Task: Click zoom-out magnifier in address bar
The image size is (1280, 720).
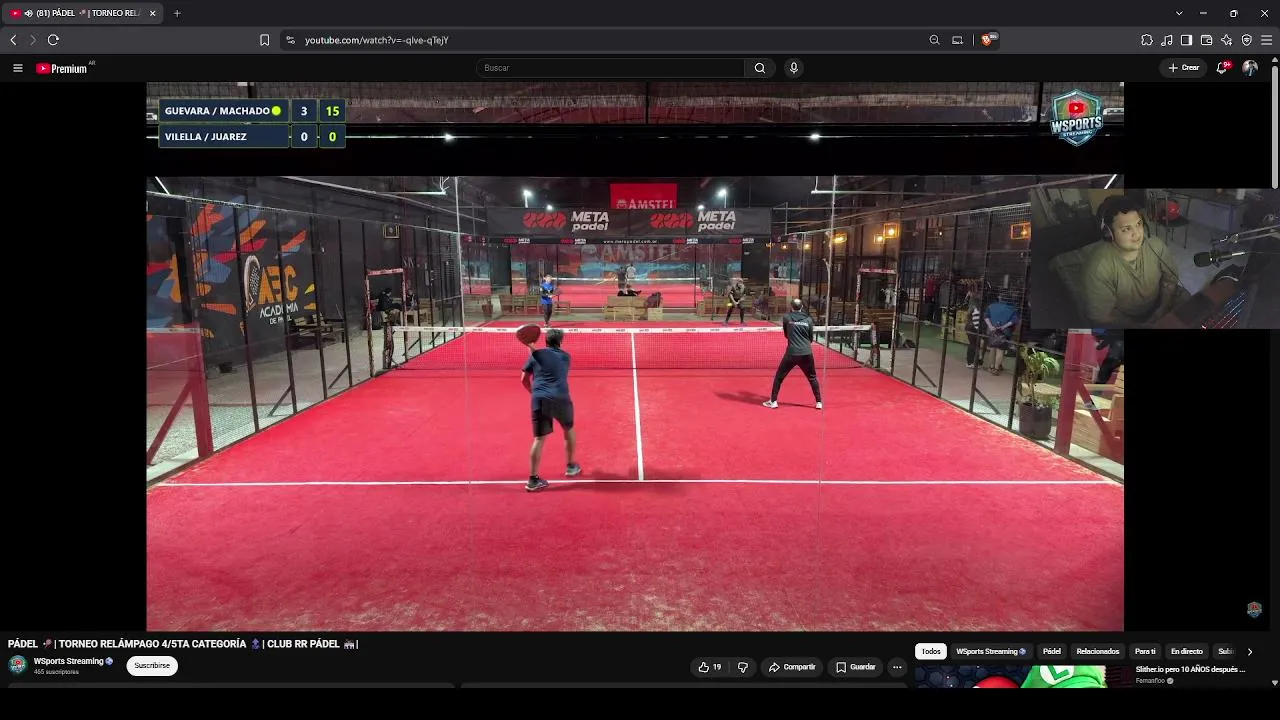Action: point(934,40)
